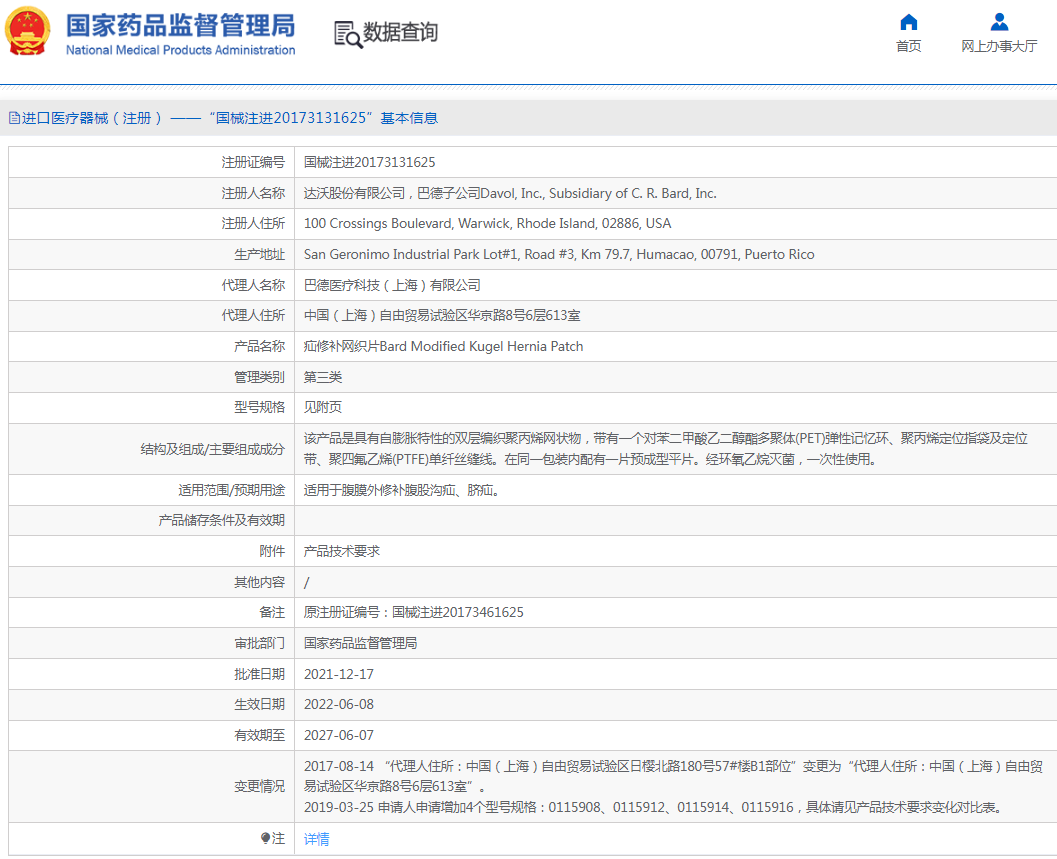Viewport: 1057px width, 859px height.
Task: Click 见附页 in the 型号规格 row
Action: pos(322,408)
